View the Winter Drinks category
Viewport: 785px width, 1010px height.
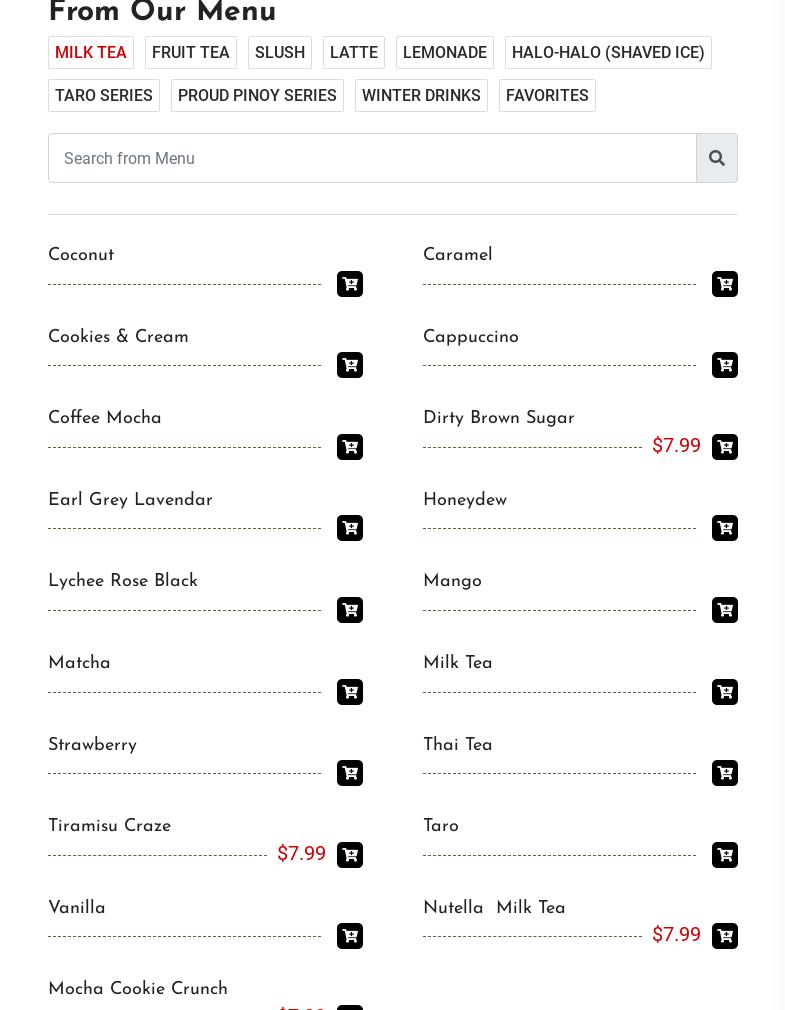[x=421, y=95]
